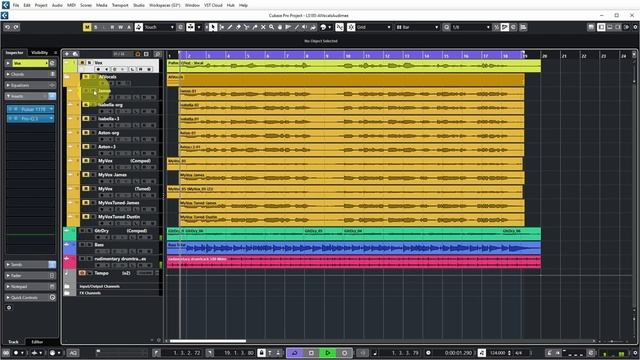
Task: Mute the Isabella-org track
Action: (x=86, y=105)
